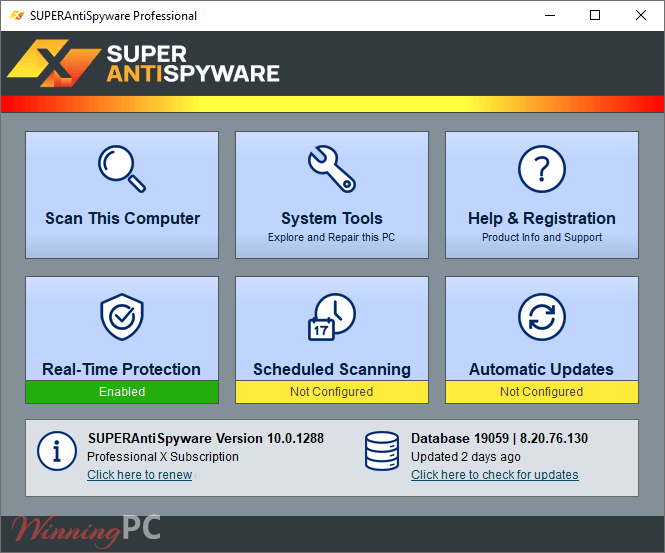This screenshot has height=553, width=665.
Task: Open Real-Time Protection tile label
Action: click(121, 369)
